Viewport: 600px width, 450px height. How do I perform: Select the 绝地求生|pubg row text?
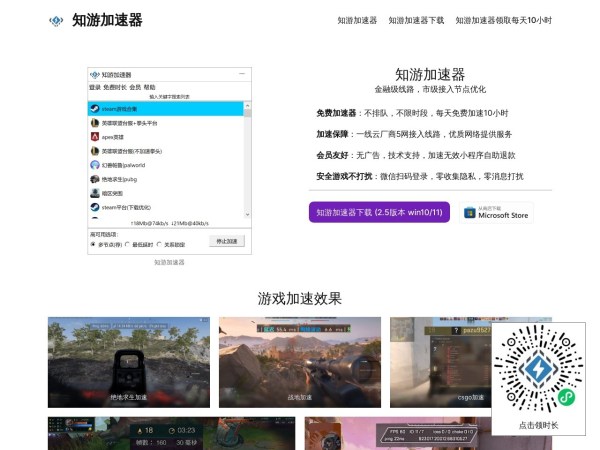point(119,179)
